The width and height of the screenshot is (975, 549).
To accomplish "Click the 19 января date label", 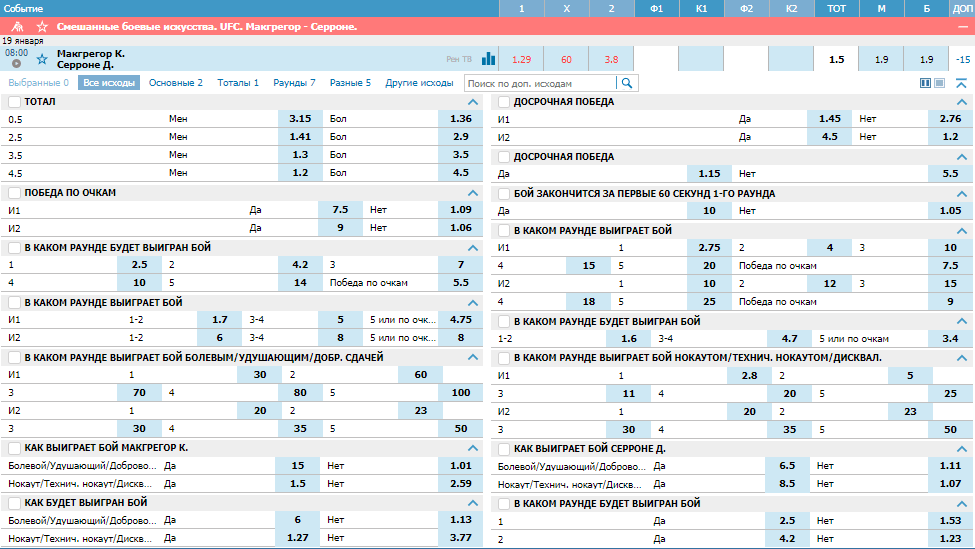I will [23, 40].
